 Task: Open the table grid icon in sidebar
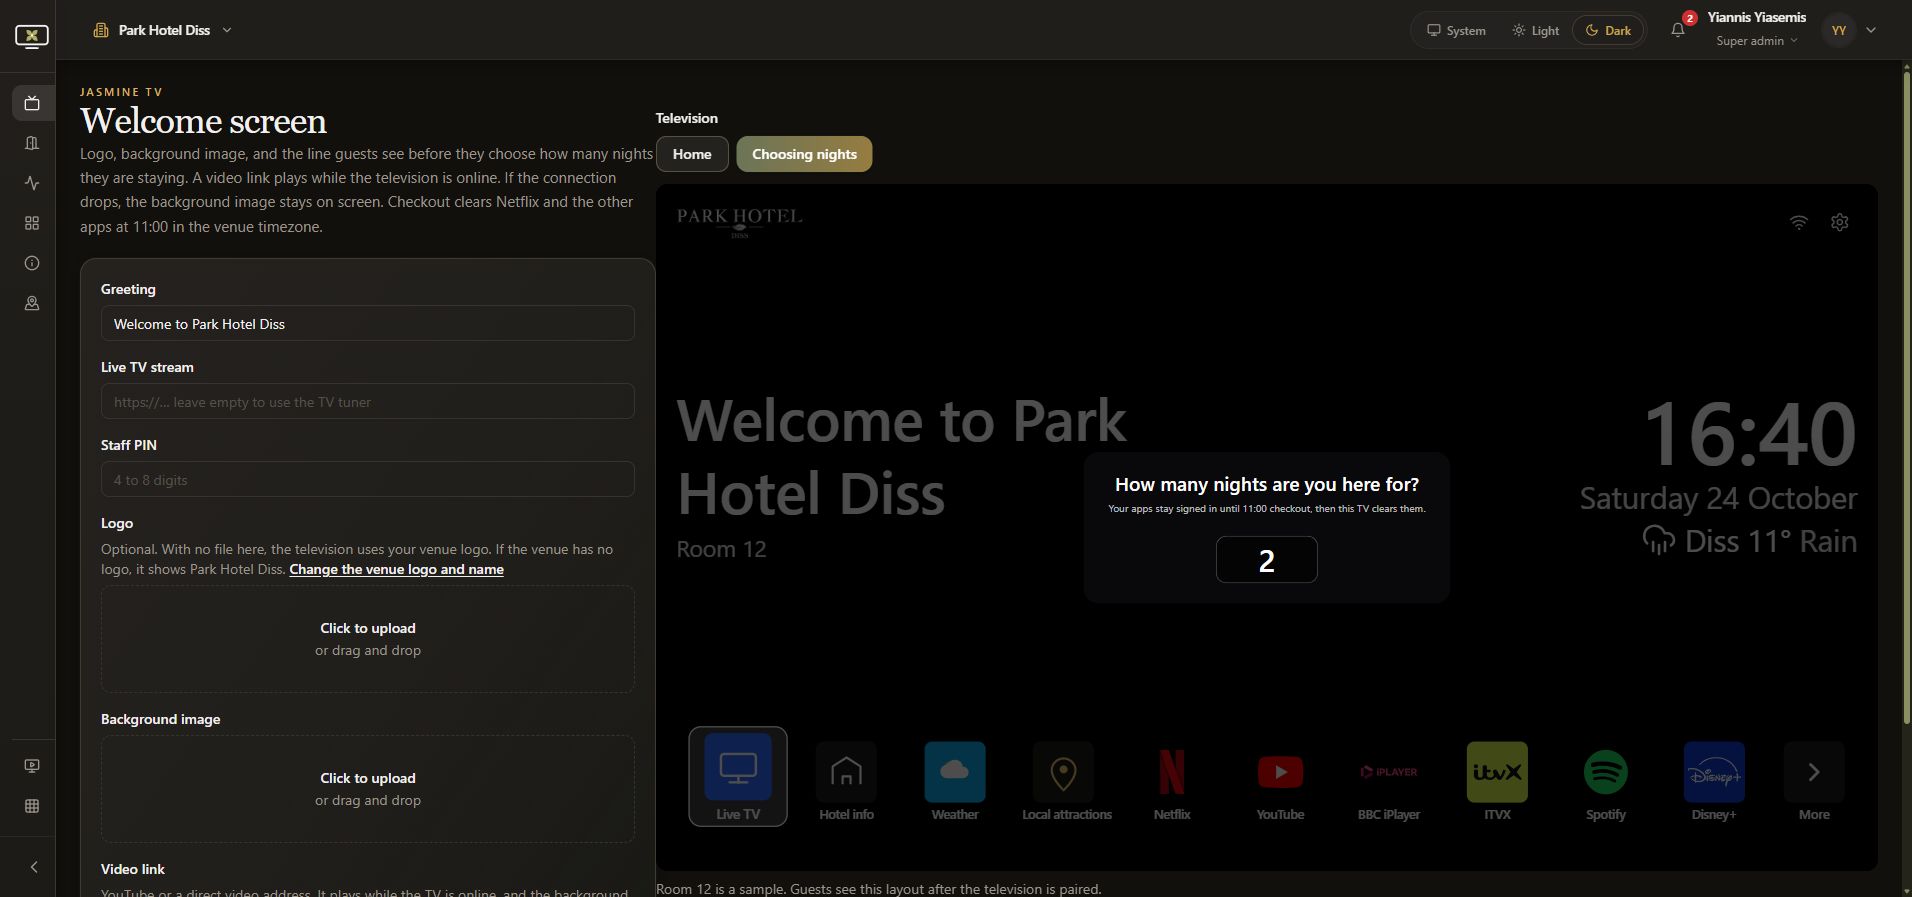[32, 806]
